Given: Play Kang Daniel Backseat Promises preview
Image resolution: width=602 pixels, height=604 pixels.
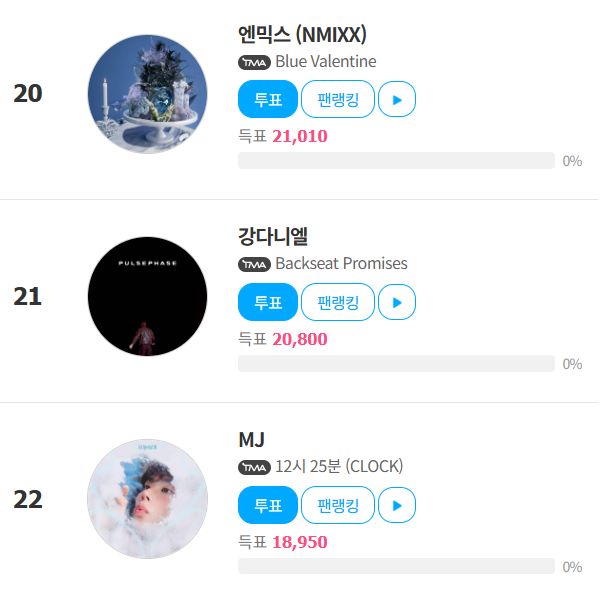Looking at the screenshot, I should (397, 302).
